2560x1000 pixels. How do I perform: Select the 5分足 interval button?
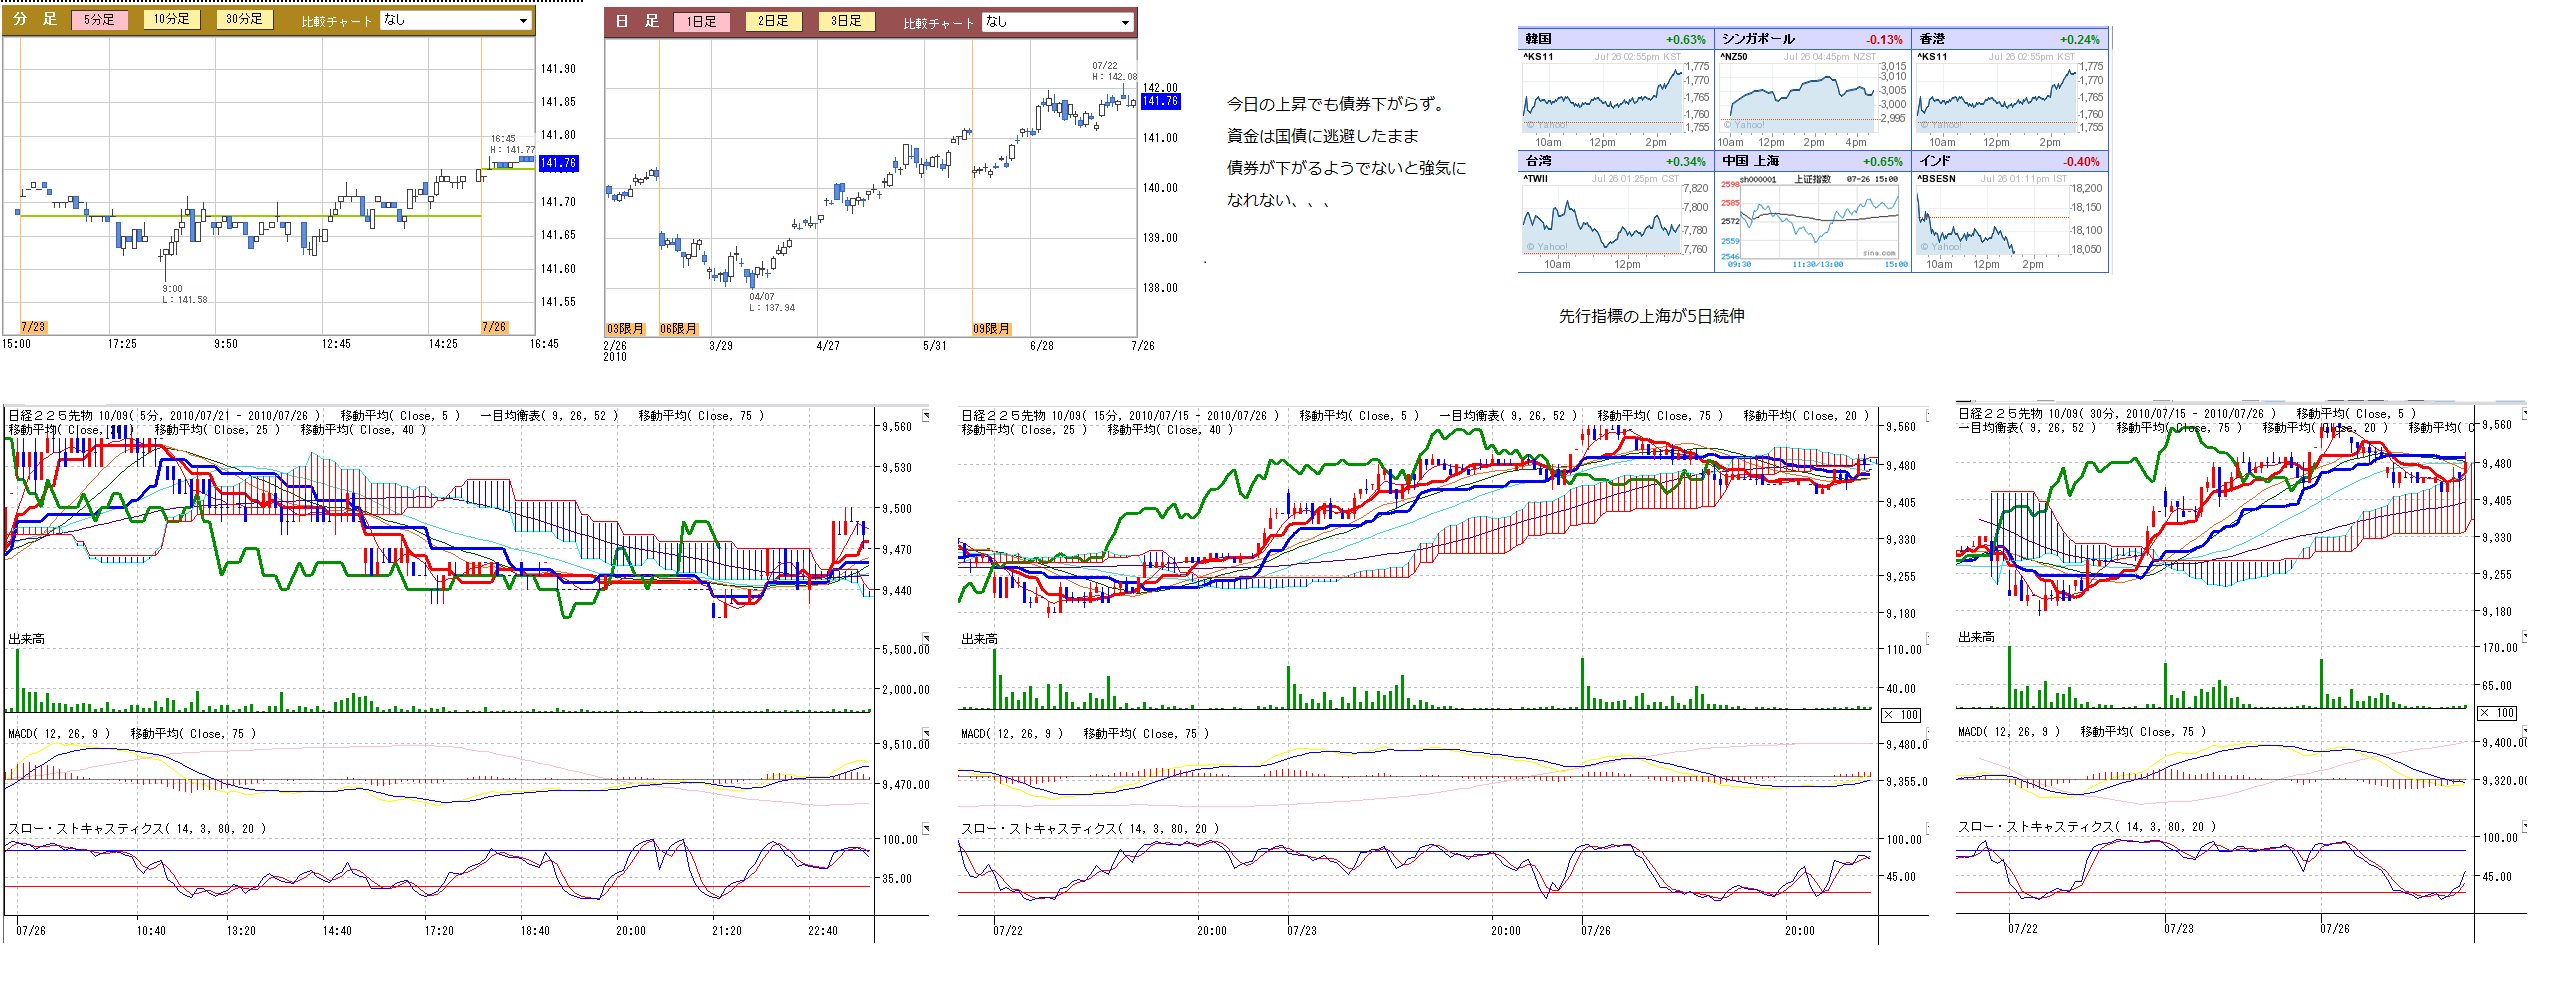click(x=99, y=19)
